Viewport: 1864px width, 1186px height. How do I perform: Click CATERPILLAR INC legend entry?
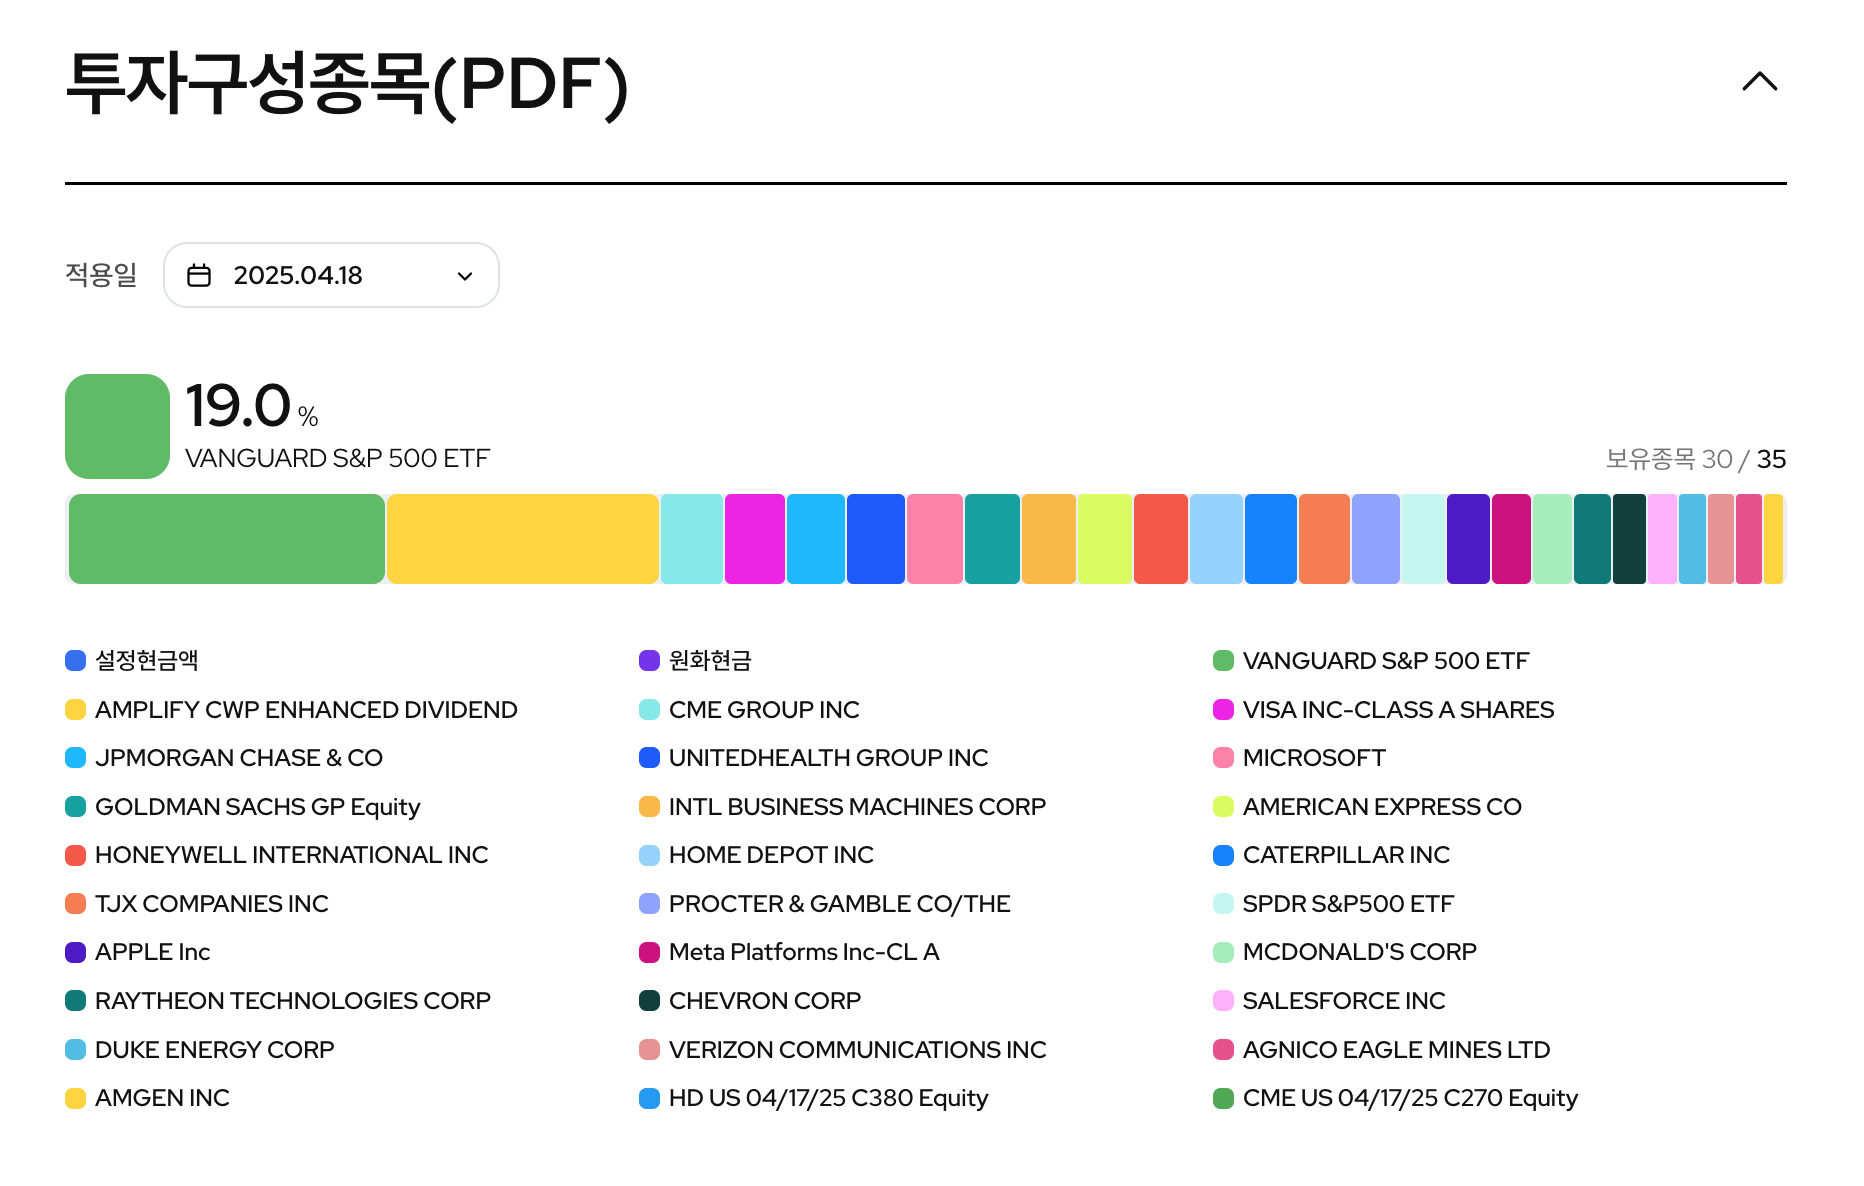click(x=1331, y=855)
